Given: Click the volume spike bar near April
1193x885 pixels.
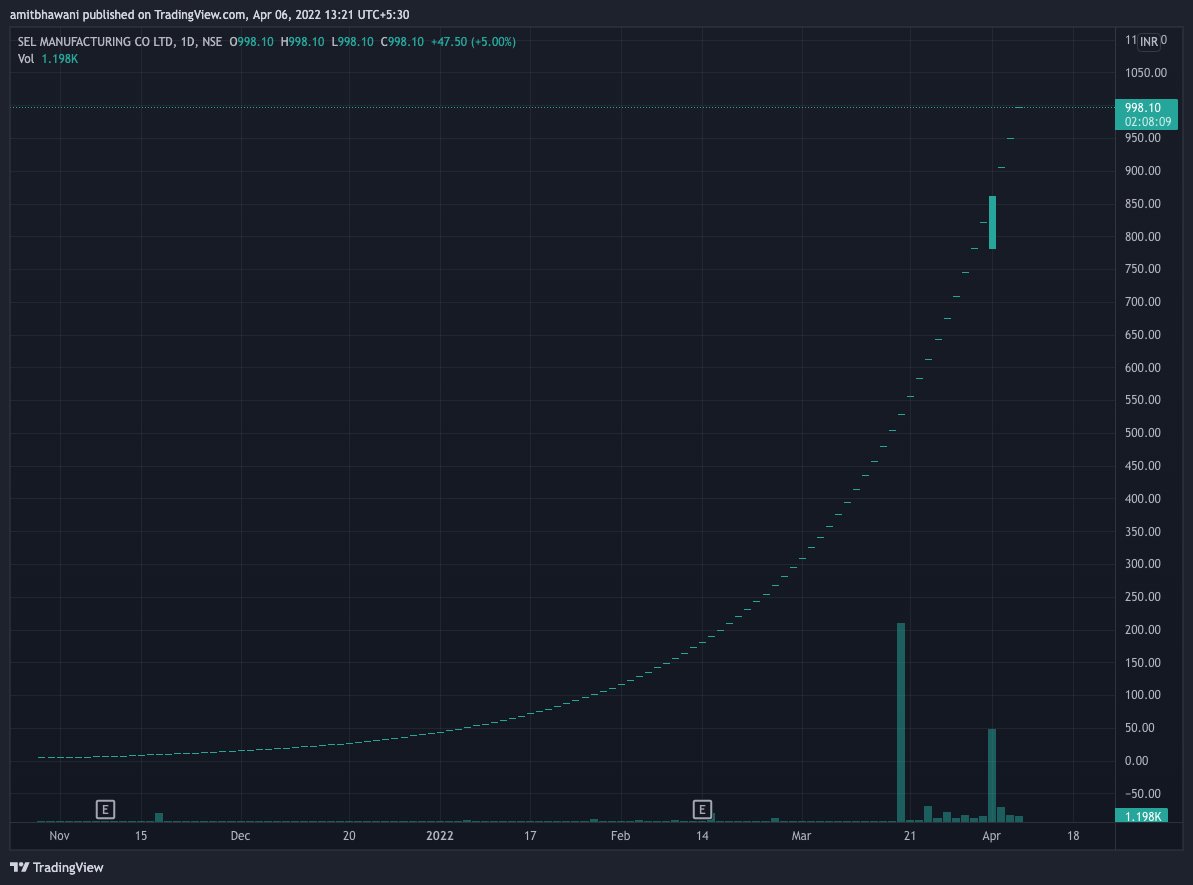Looking at the screenshot, I should pos(992,775).
